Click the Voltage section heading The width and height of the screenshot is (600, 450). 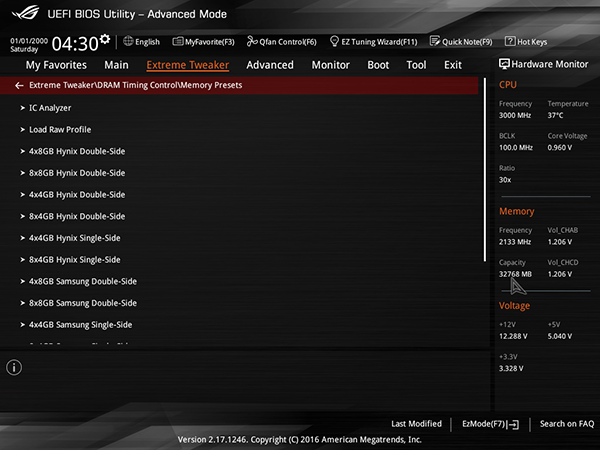tap(514, 305)
